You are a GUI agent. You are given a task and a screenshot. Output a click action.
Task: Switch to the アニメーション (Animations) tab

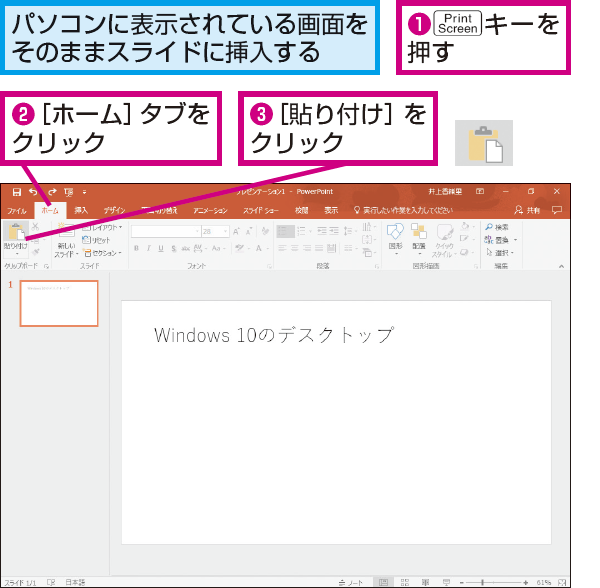point(210,210)
